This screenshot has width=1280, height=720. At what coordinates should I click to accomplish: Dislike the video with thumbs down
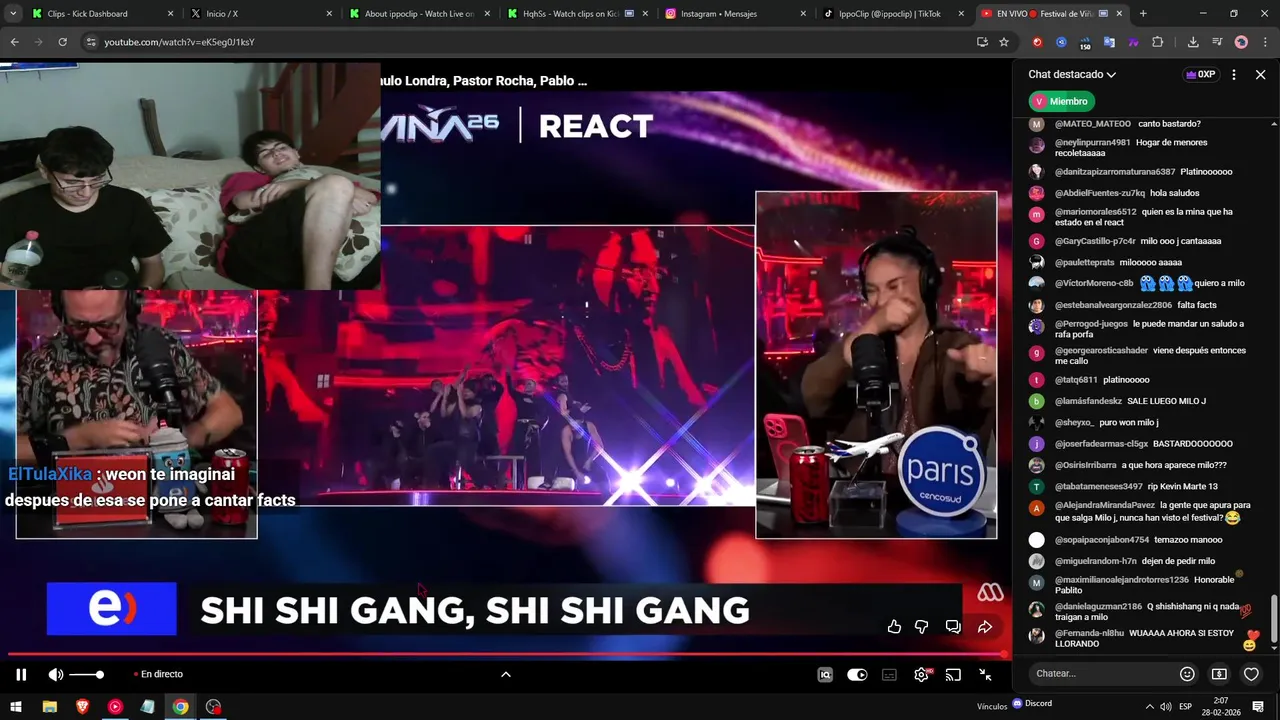922,627
